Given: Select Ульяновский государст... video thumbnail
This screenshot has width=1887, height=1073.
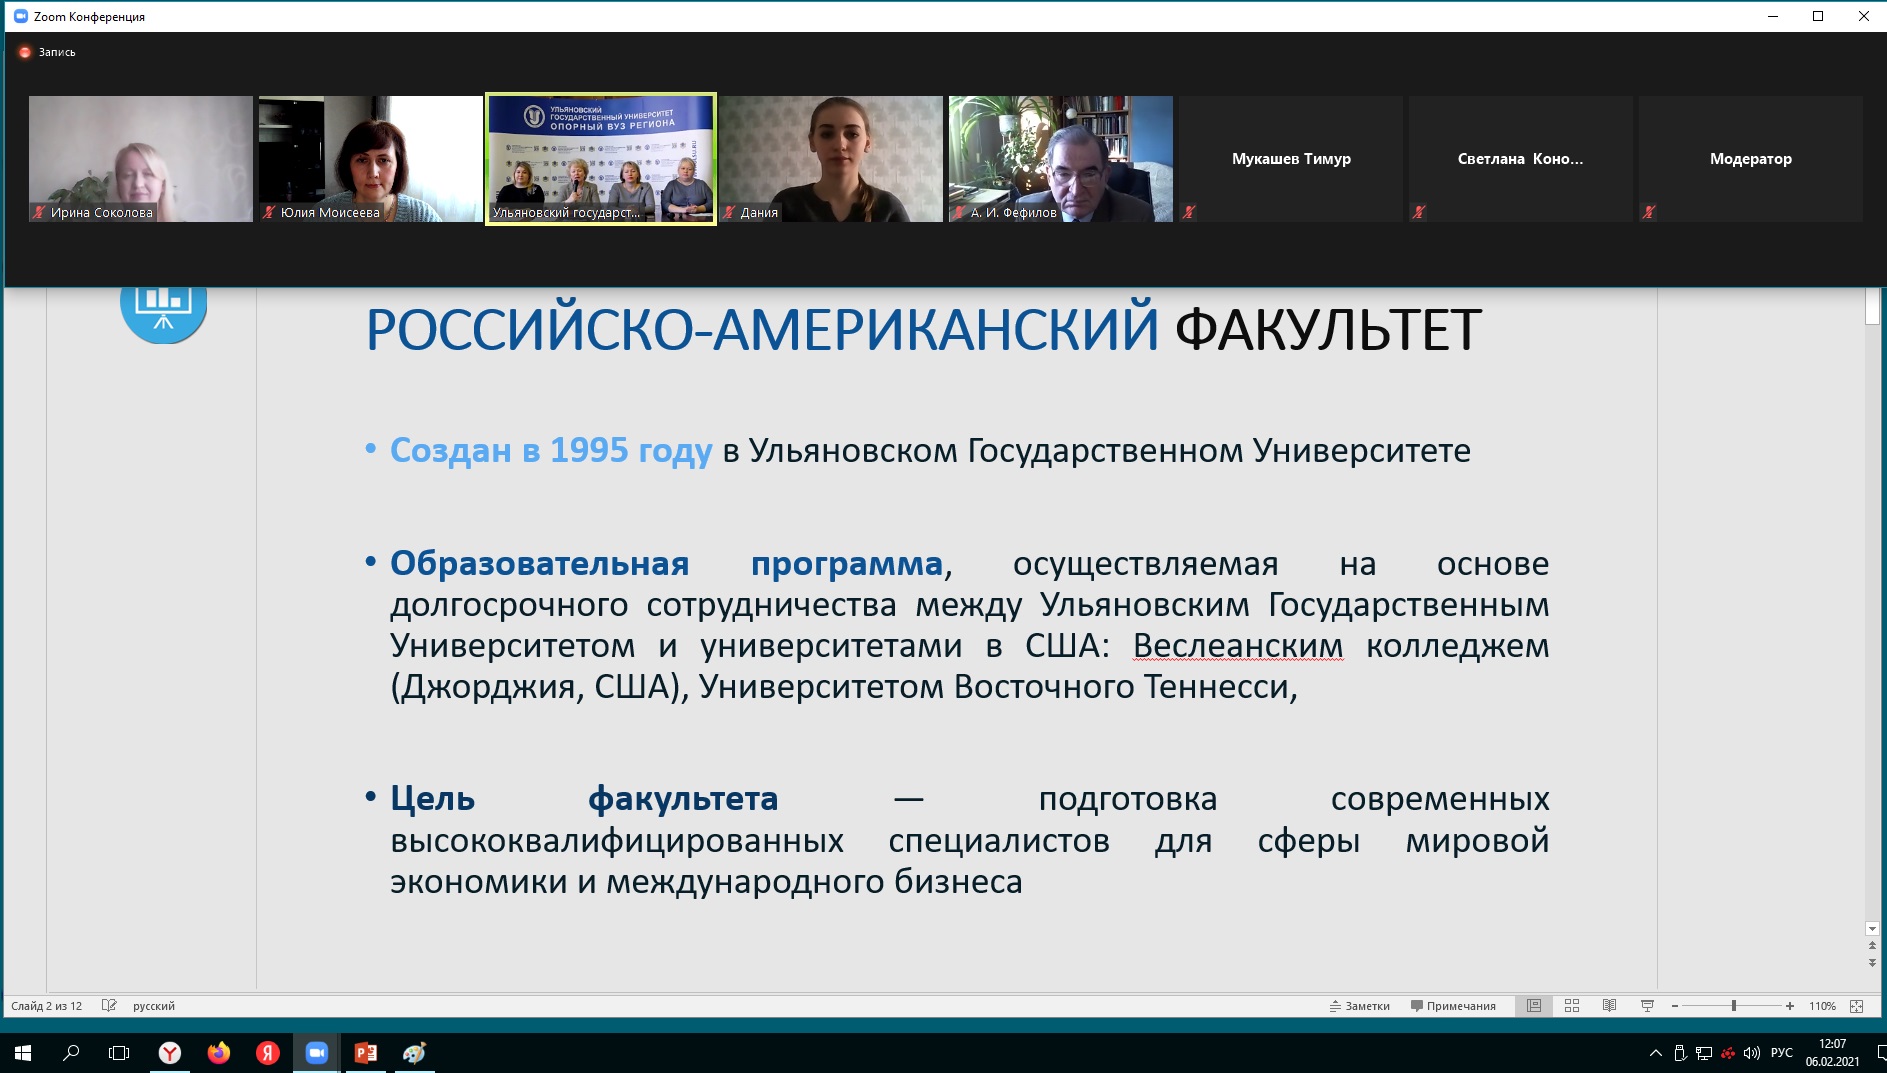Looking at the screenshot, I should tap(601, 159).
